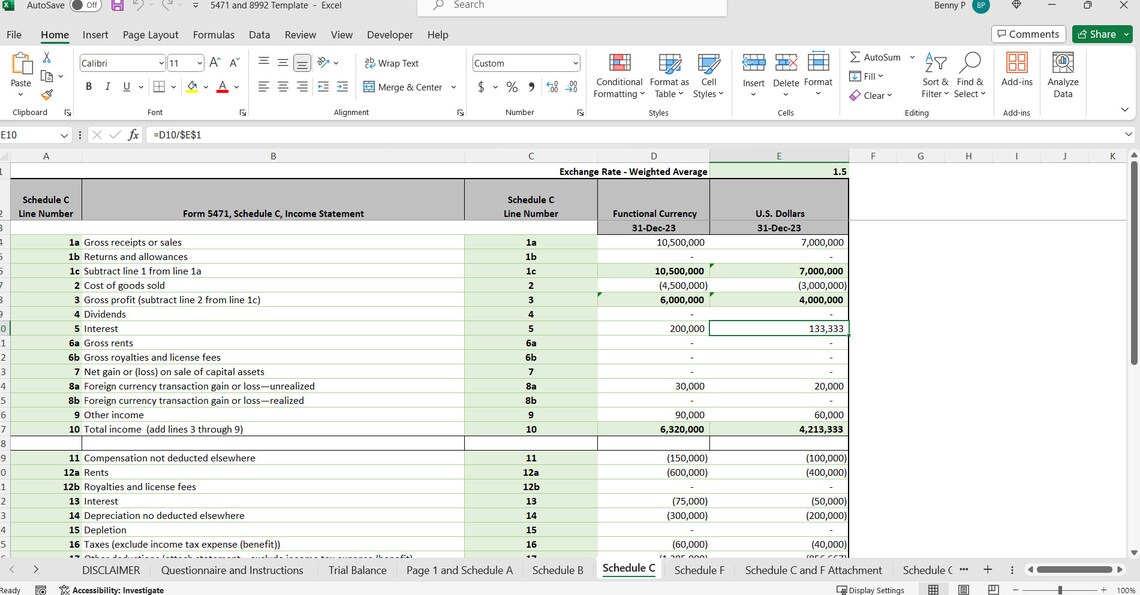Click the Increase Decimal icon
The width and height of the screenshot is (1140, 595).
tap(552, 87)
